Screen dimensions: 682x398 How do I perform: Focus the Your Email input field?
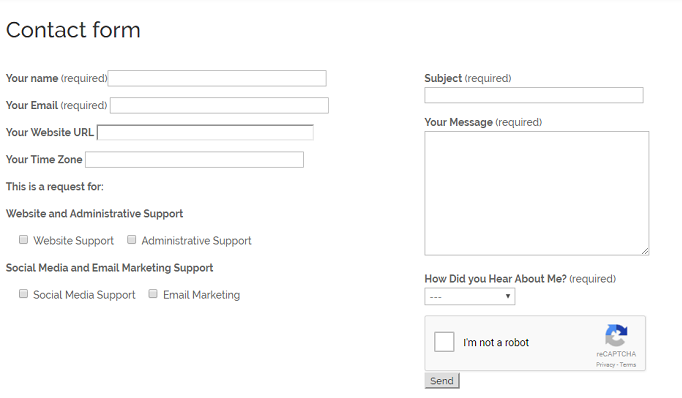pyautogui.click(x=219, y=105)
